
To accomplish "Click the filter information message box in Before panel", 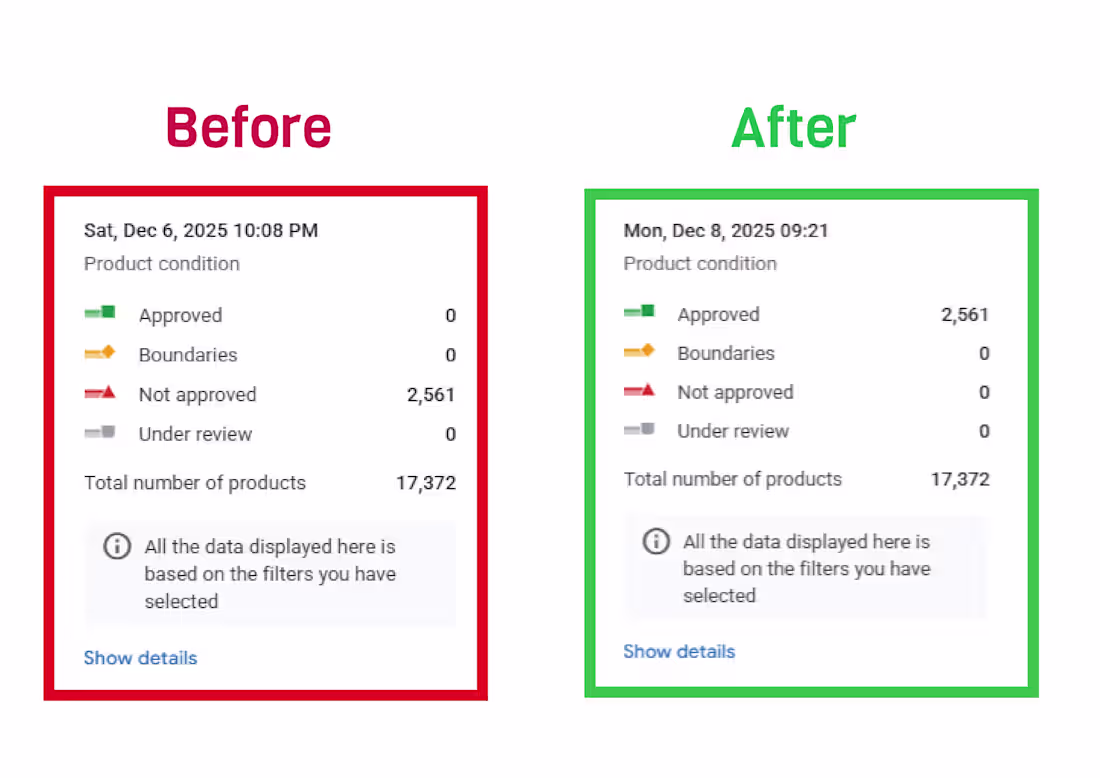I will [270, 572].
